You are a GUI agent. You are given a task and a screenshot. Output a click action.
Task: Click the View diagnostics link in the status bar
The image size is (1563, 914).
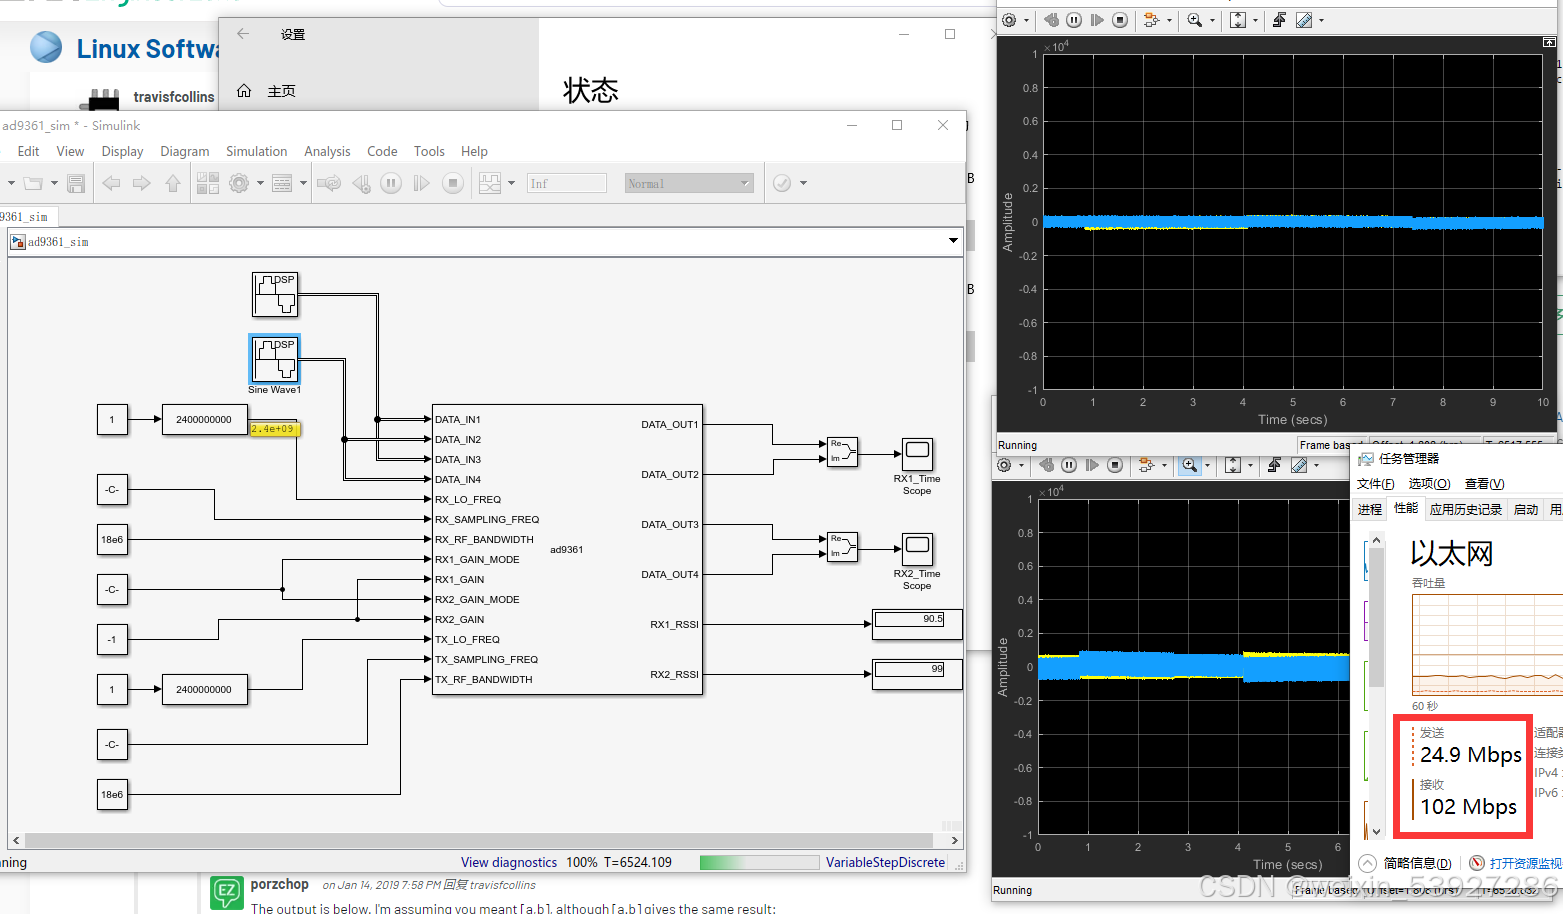[x=508, y=862]
